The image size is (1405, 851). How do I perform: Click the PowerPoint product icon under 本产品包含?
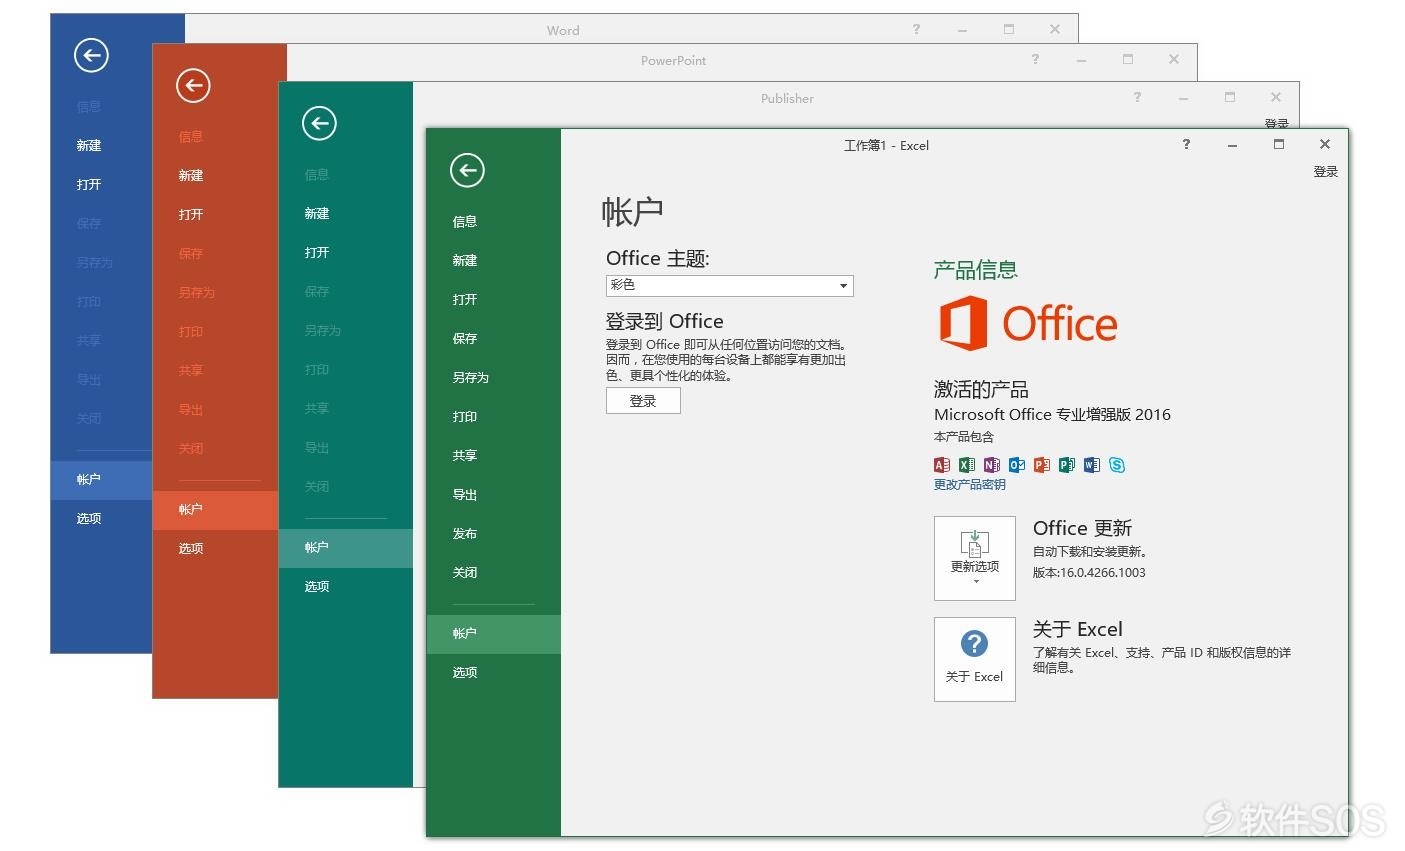[1042, 465]
